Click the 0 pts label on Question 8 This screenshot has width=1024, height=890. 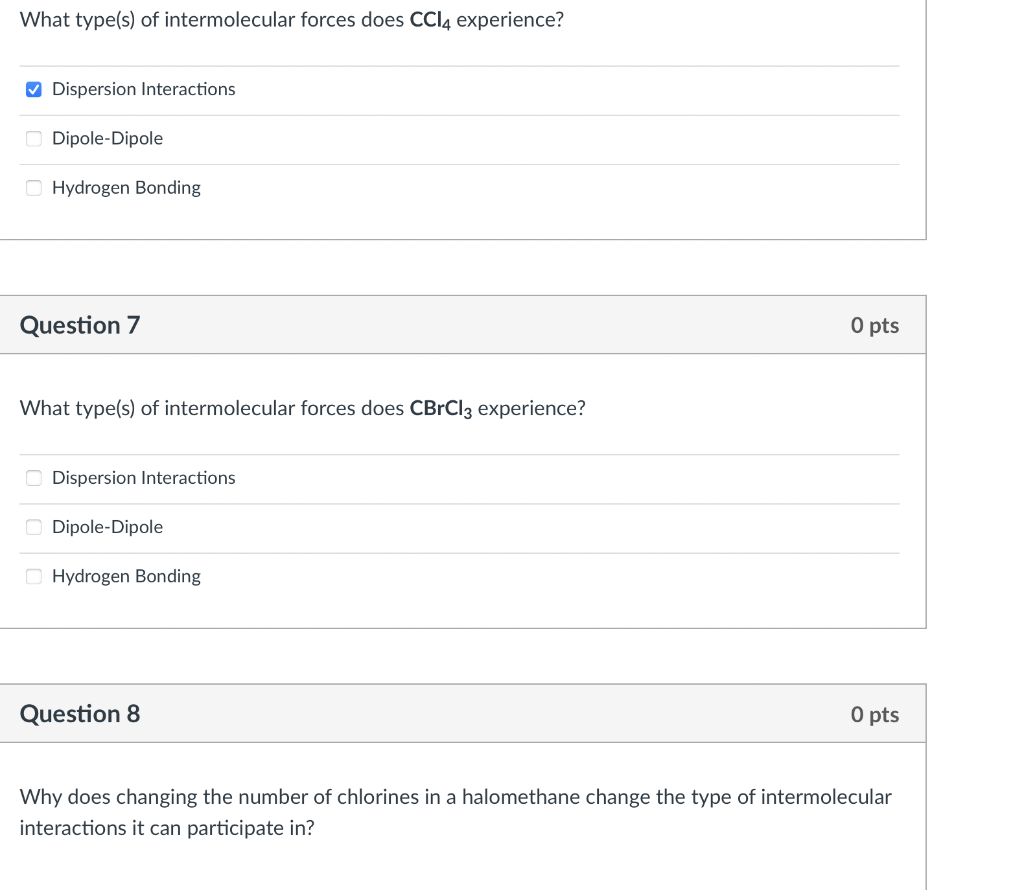pos(875,714)
